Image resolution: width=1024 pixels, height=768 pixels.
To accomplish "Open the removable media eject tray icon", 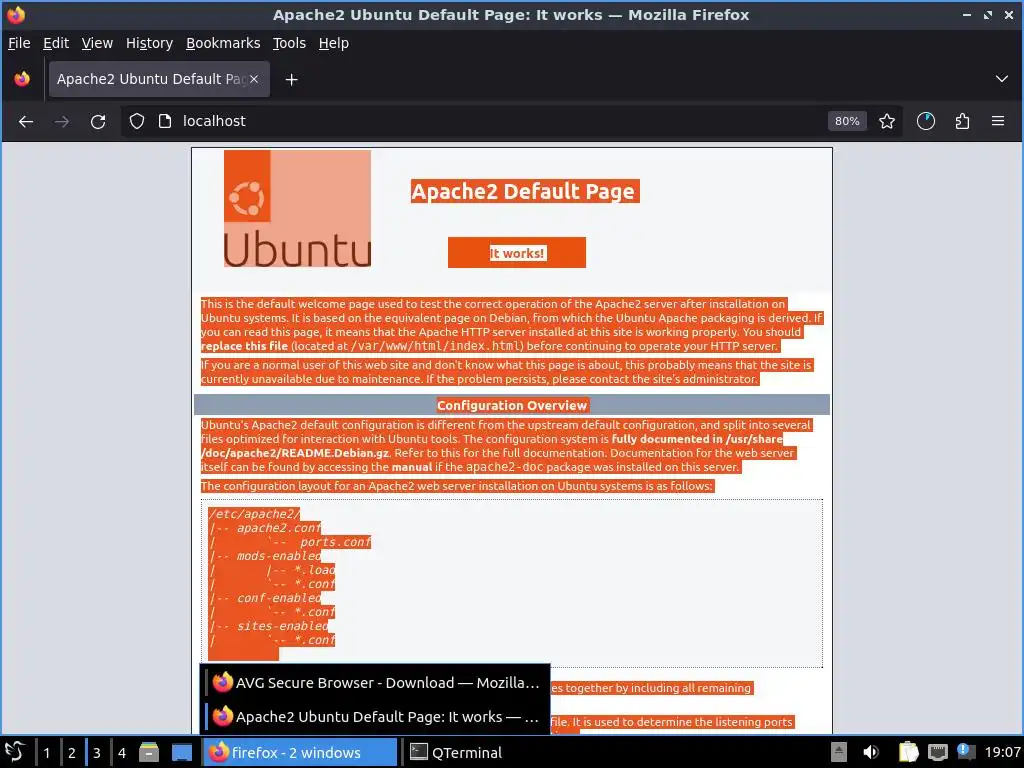I will coord(839,752).
